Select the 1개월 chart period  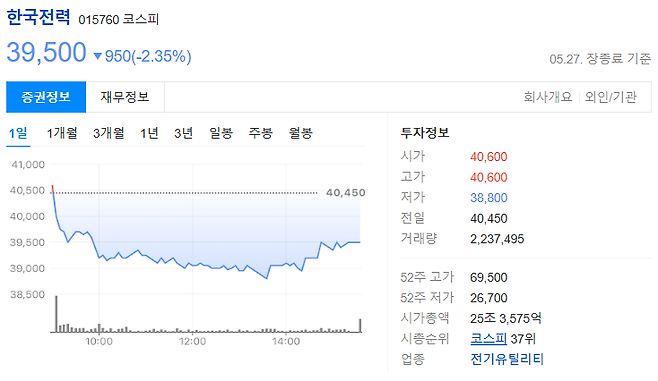(62, 133)
